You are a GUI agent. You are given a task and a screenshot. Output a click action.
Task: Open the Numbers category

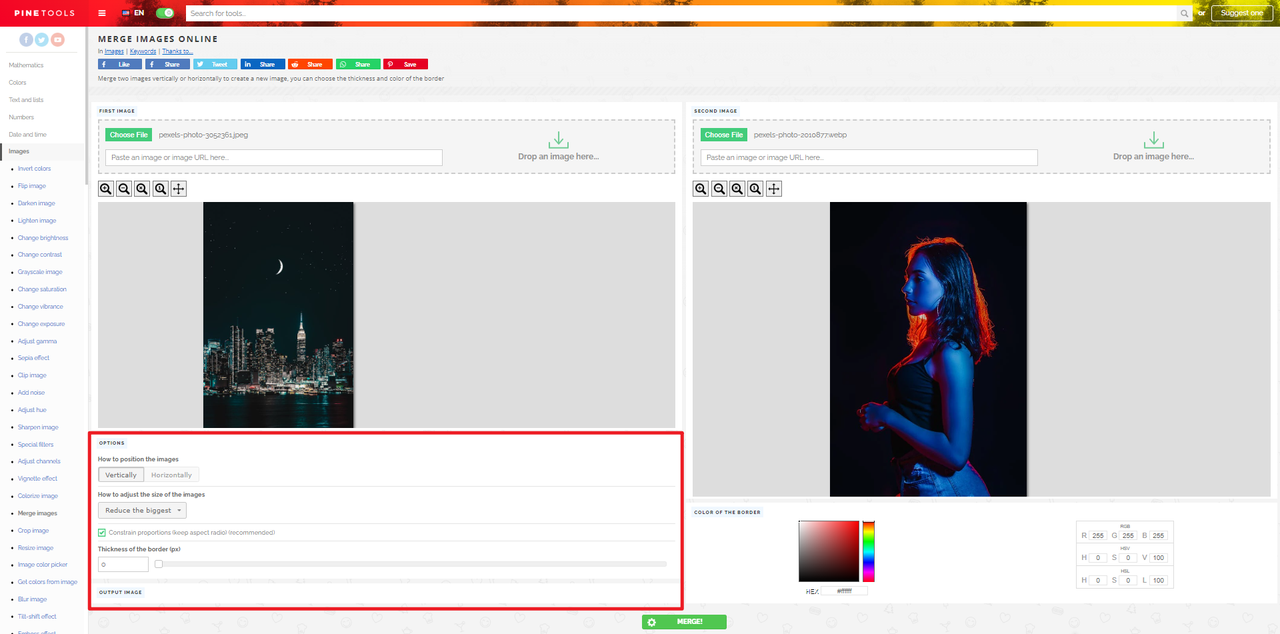21,117
